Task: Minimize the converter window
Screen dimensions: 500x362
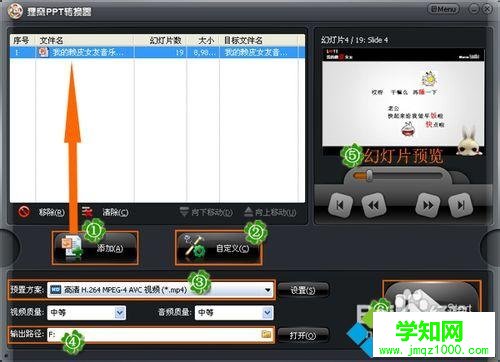Action: pos(474,9)
